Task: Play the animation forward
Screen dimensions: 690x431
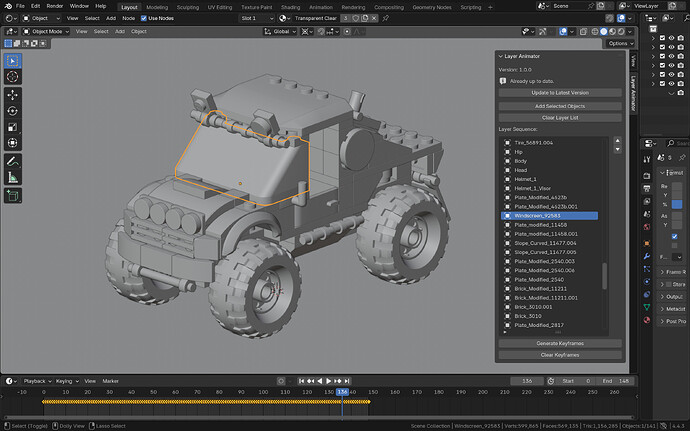Action: click(328, 381)
